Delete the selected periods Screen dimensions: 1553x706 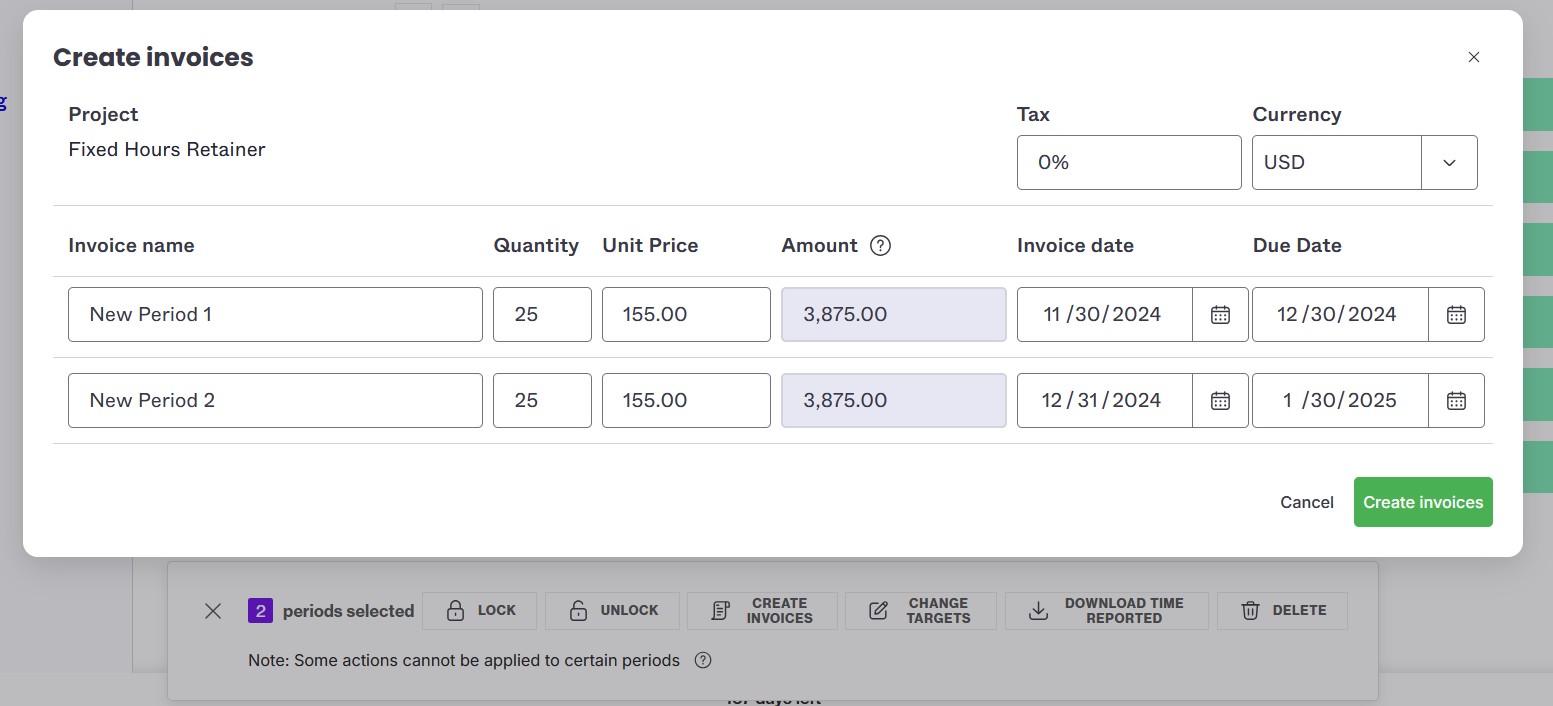coord(1282,611)
